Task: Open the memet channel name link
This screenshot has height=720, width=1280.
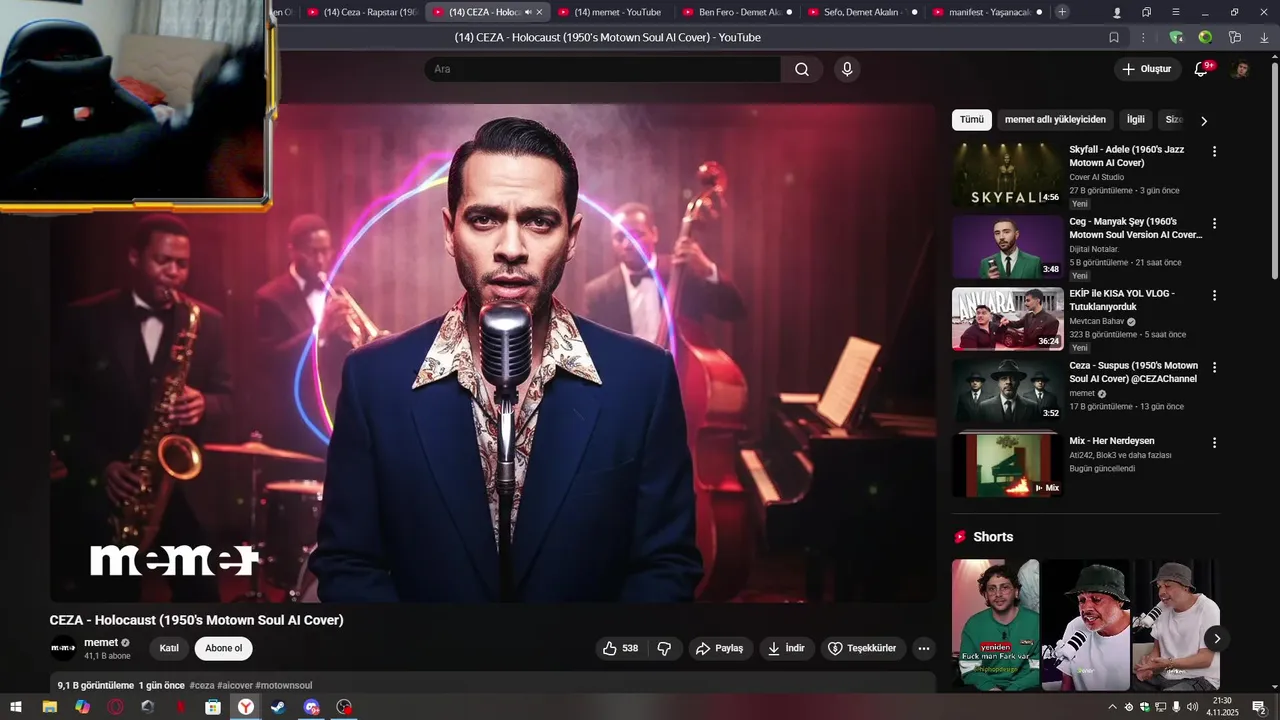Action: [x=101, y=642]
